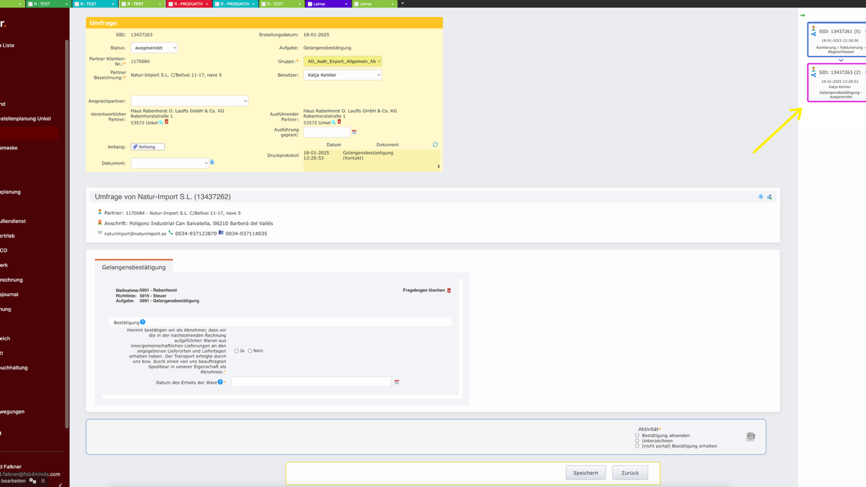Click the trash icon next to Fragebogen löschen

pyautogui.click(x=449, y=290)
